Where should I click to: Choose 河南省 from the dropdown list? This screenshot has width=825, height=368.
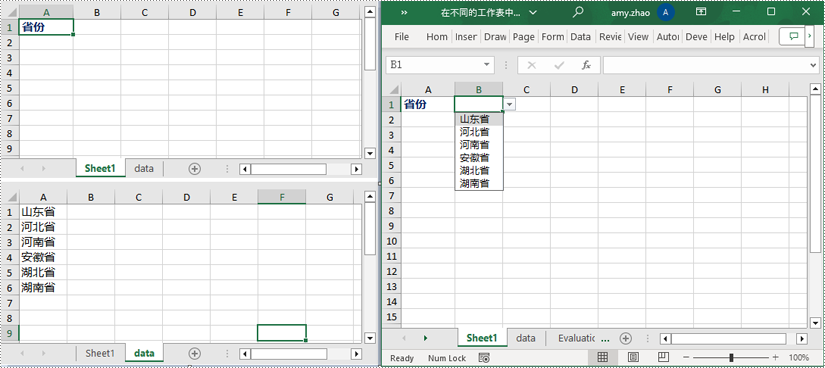coord(479,145)
